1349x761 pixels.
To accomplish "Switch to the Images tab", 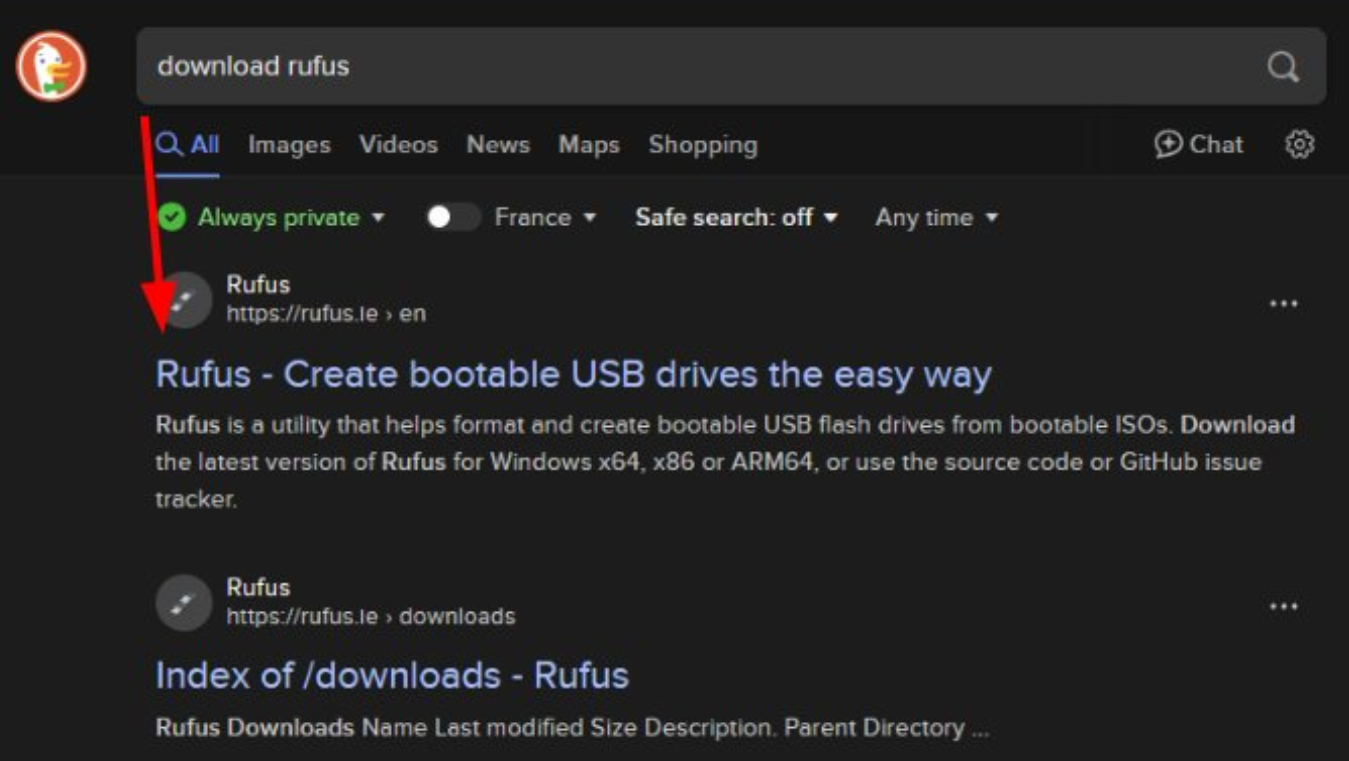I will [x=289, y=144].
